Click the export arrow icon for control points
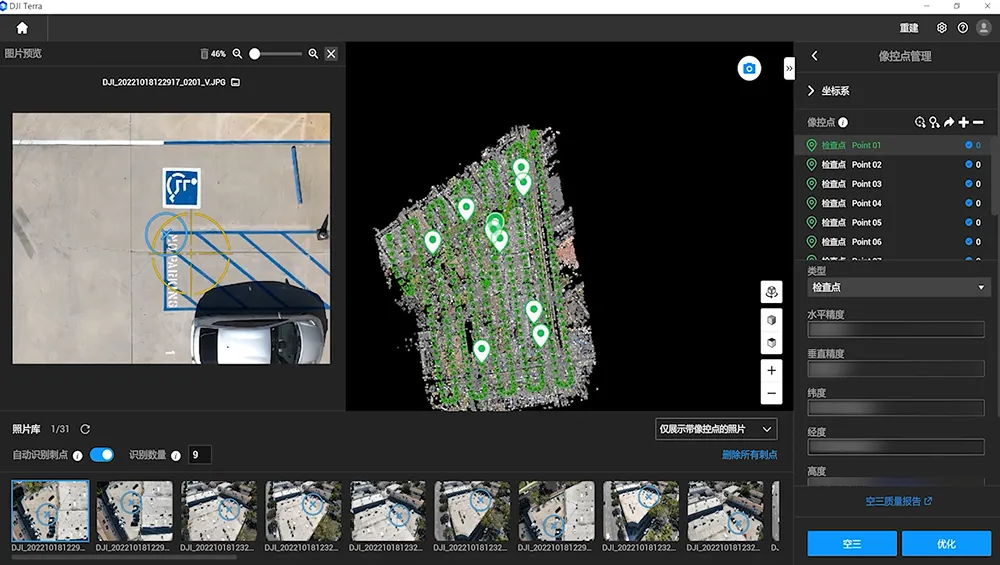This screenshot has width=1000, height=565. coord(949,122)
